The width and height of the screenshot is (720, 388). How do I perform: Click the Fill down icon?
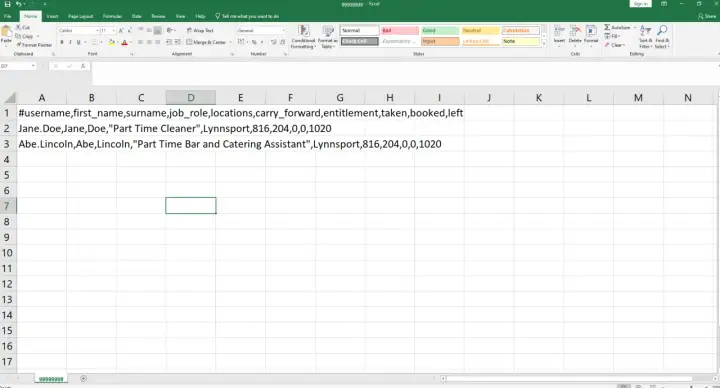pyautogui.click(x=607, y=36)
